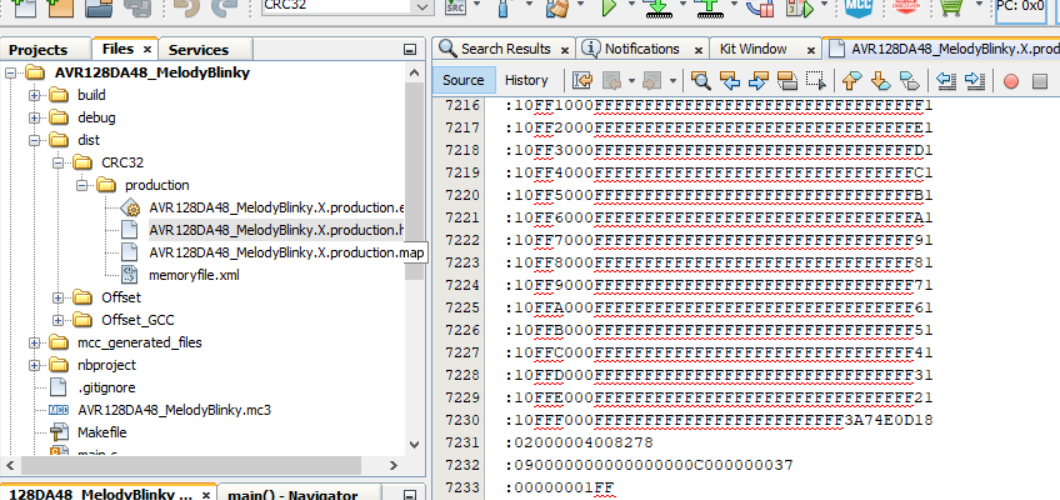1060x500 pixels.
Task: Click the Shift Line Right icon
Action: pyautogui.click(x=975, y=81)
